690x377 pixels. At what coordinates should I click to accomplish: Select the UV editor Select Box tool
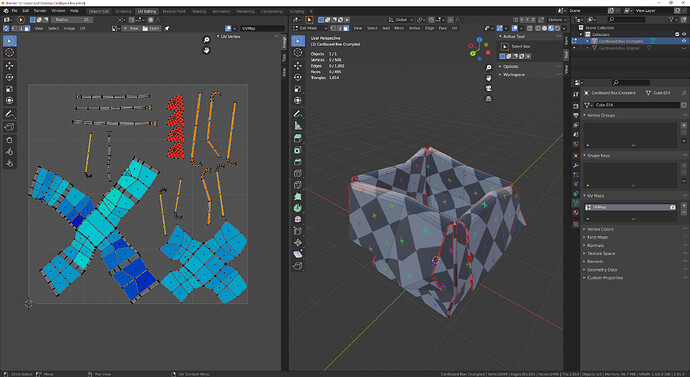coord(9,41)
